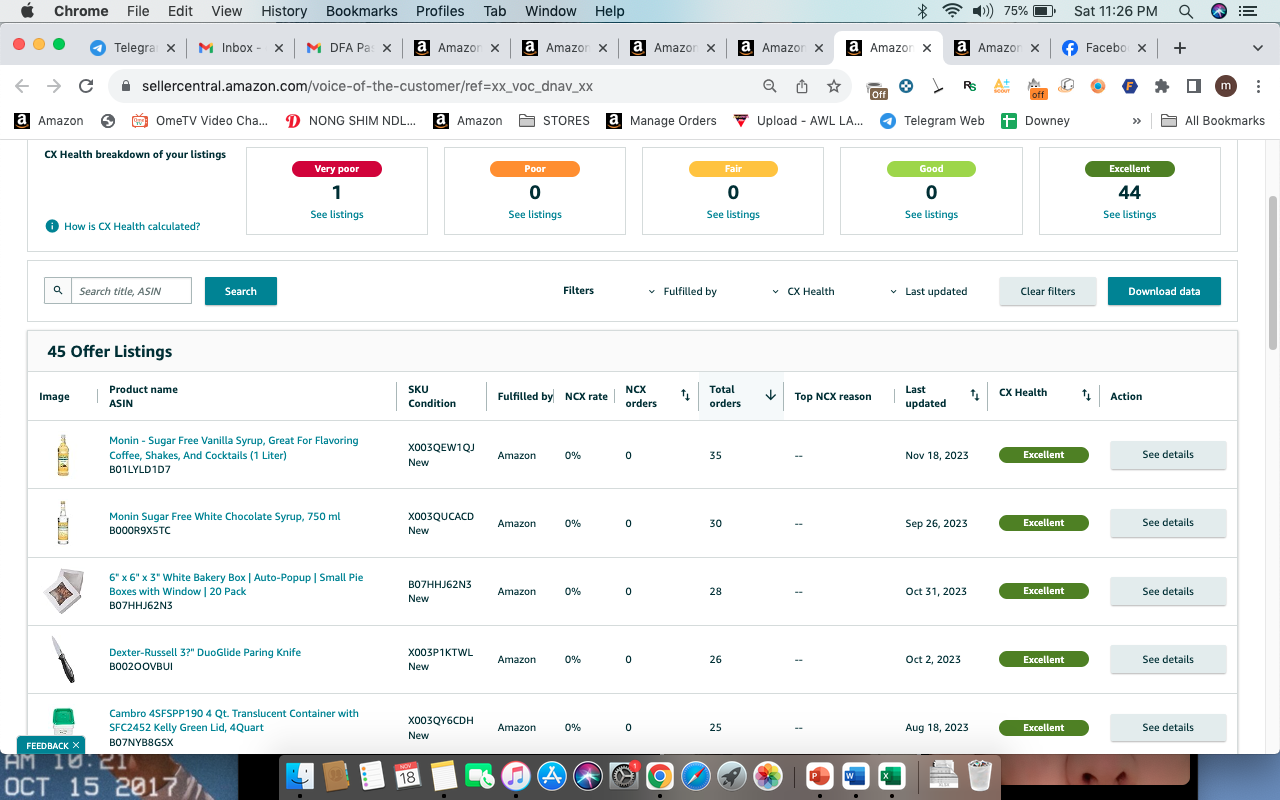Sort the table by Total orders
Viewport: 1280px width, 800px height.
click(x=771, y=396)
